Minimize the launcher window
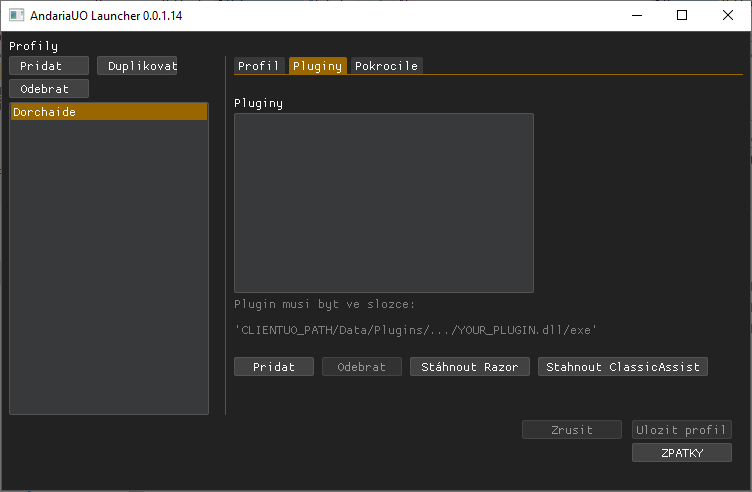The image size is (752, 492). (x=636, y=16)
